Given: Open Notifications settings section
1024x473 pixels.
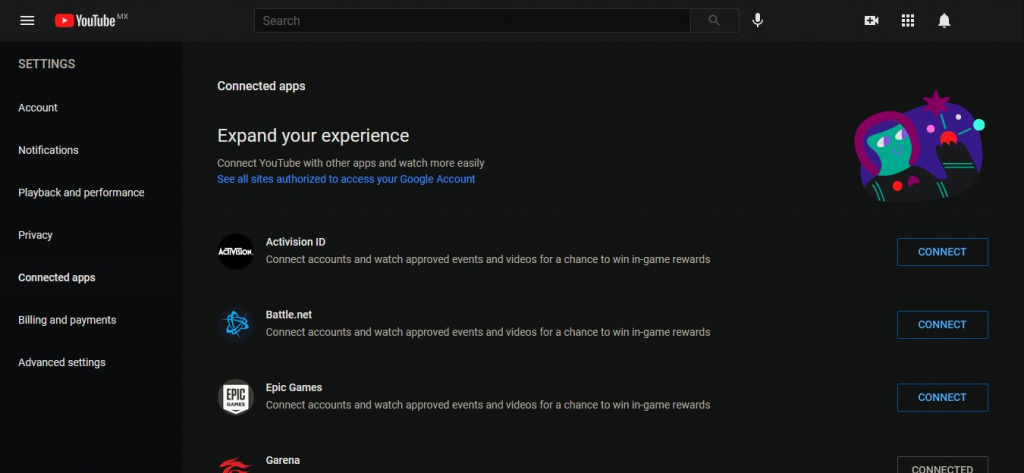Looking at the screenshot, I should point(48,150).
